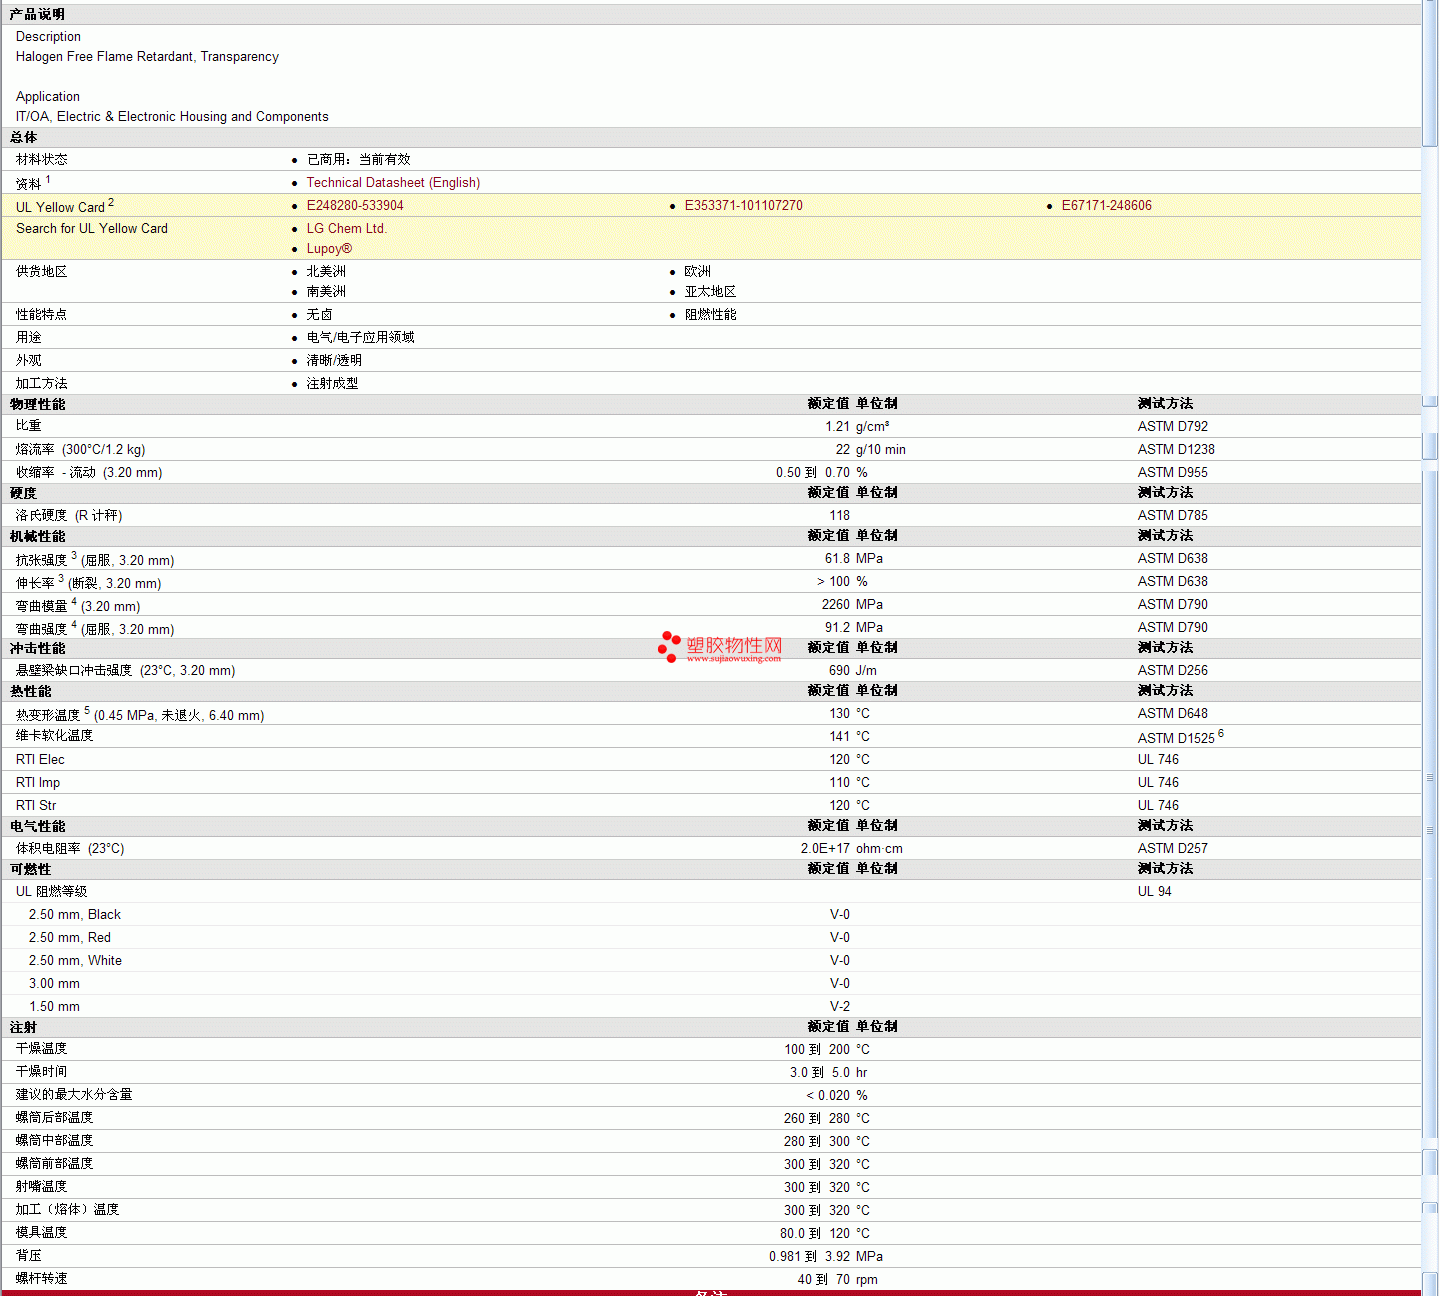This screenshot has width=1440, height=1296.
Task: Click the ASTM D1238 test method
Action: [1176, 450]
